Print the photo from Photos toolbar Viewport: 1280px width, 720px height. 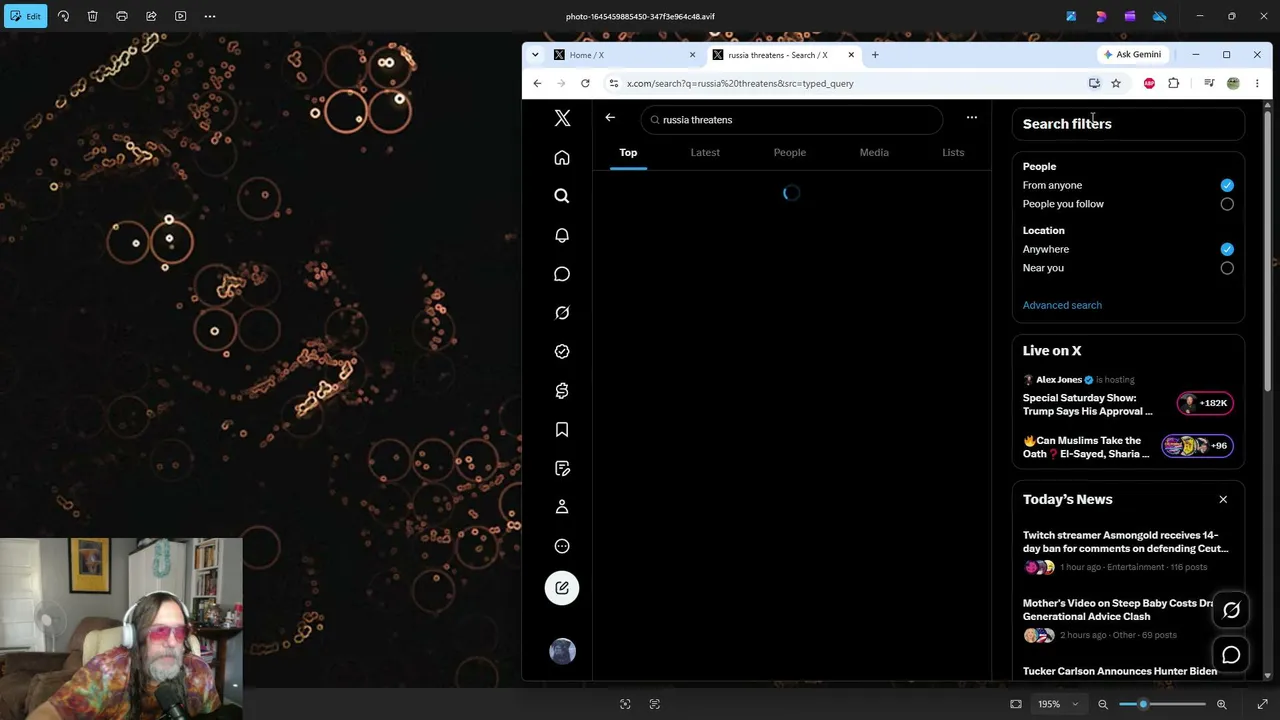[x=122, y=16]
